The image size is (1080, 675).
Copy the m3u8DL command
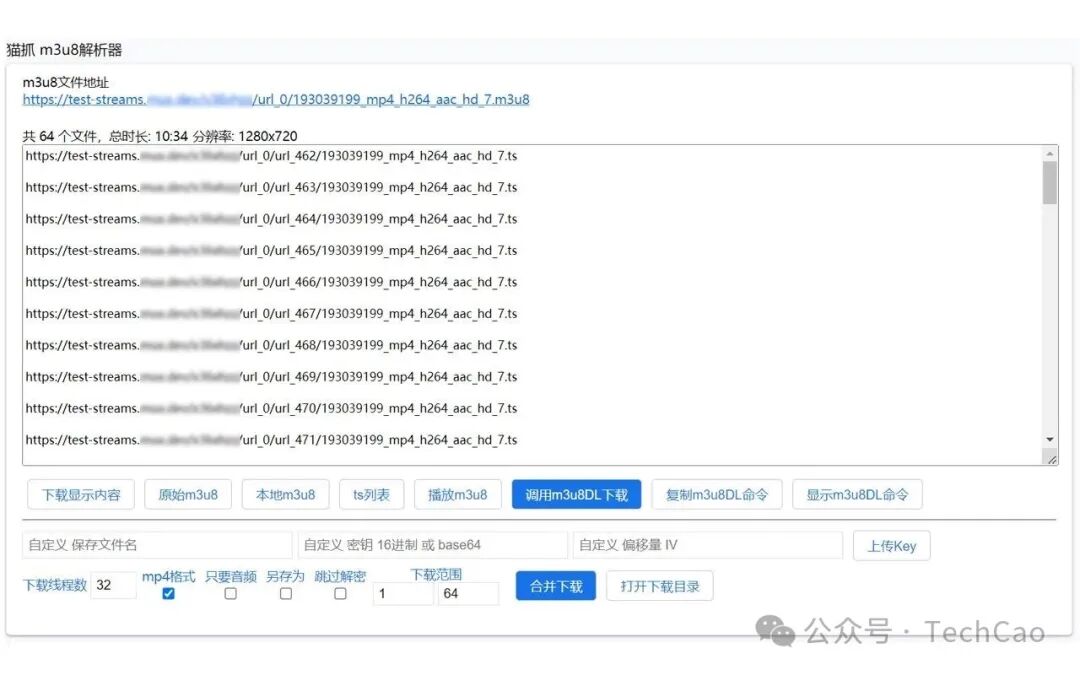[x=717, y=495]
